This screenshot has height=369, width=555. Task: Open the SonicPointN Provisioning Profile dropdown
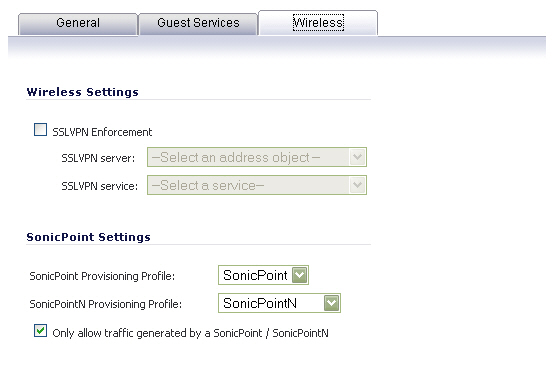point(279,303)
